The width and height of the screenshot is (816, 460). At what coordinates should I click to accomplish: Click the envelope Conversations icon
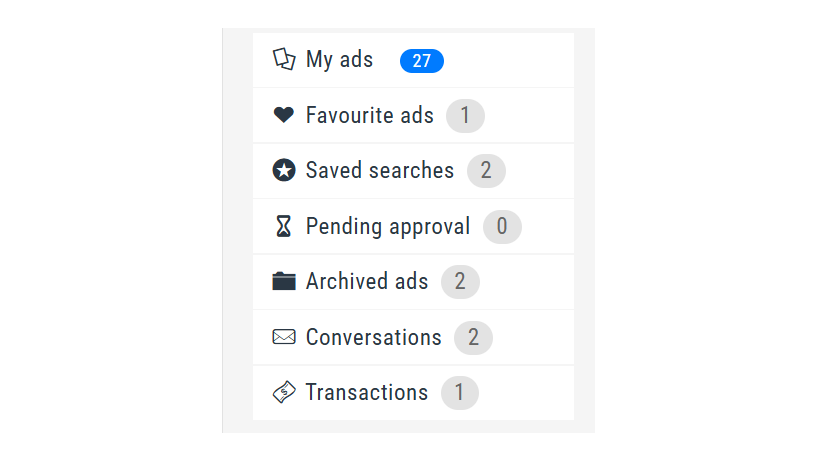284,337
